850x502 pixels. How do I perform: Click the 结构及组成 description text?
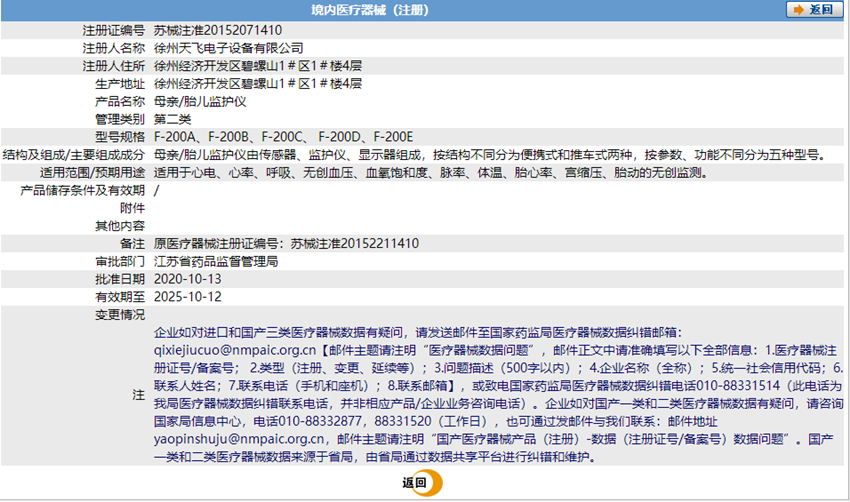pyautogui.click(x=491, y=155)
